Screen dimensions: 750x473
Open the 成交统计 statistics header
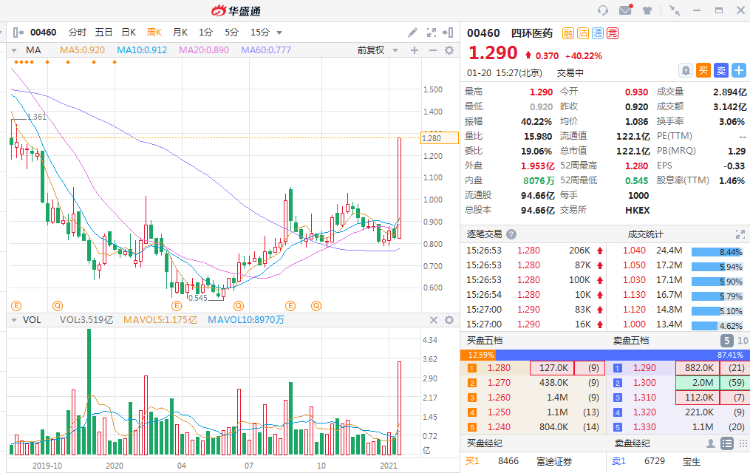point(645,234)
